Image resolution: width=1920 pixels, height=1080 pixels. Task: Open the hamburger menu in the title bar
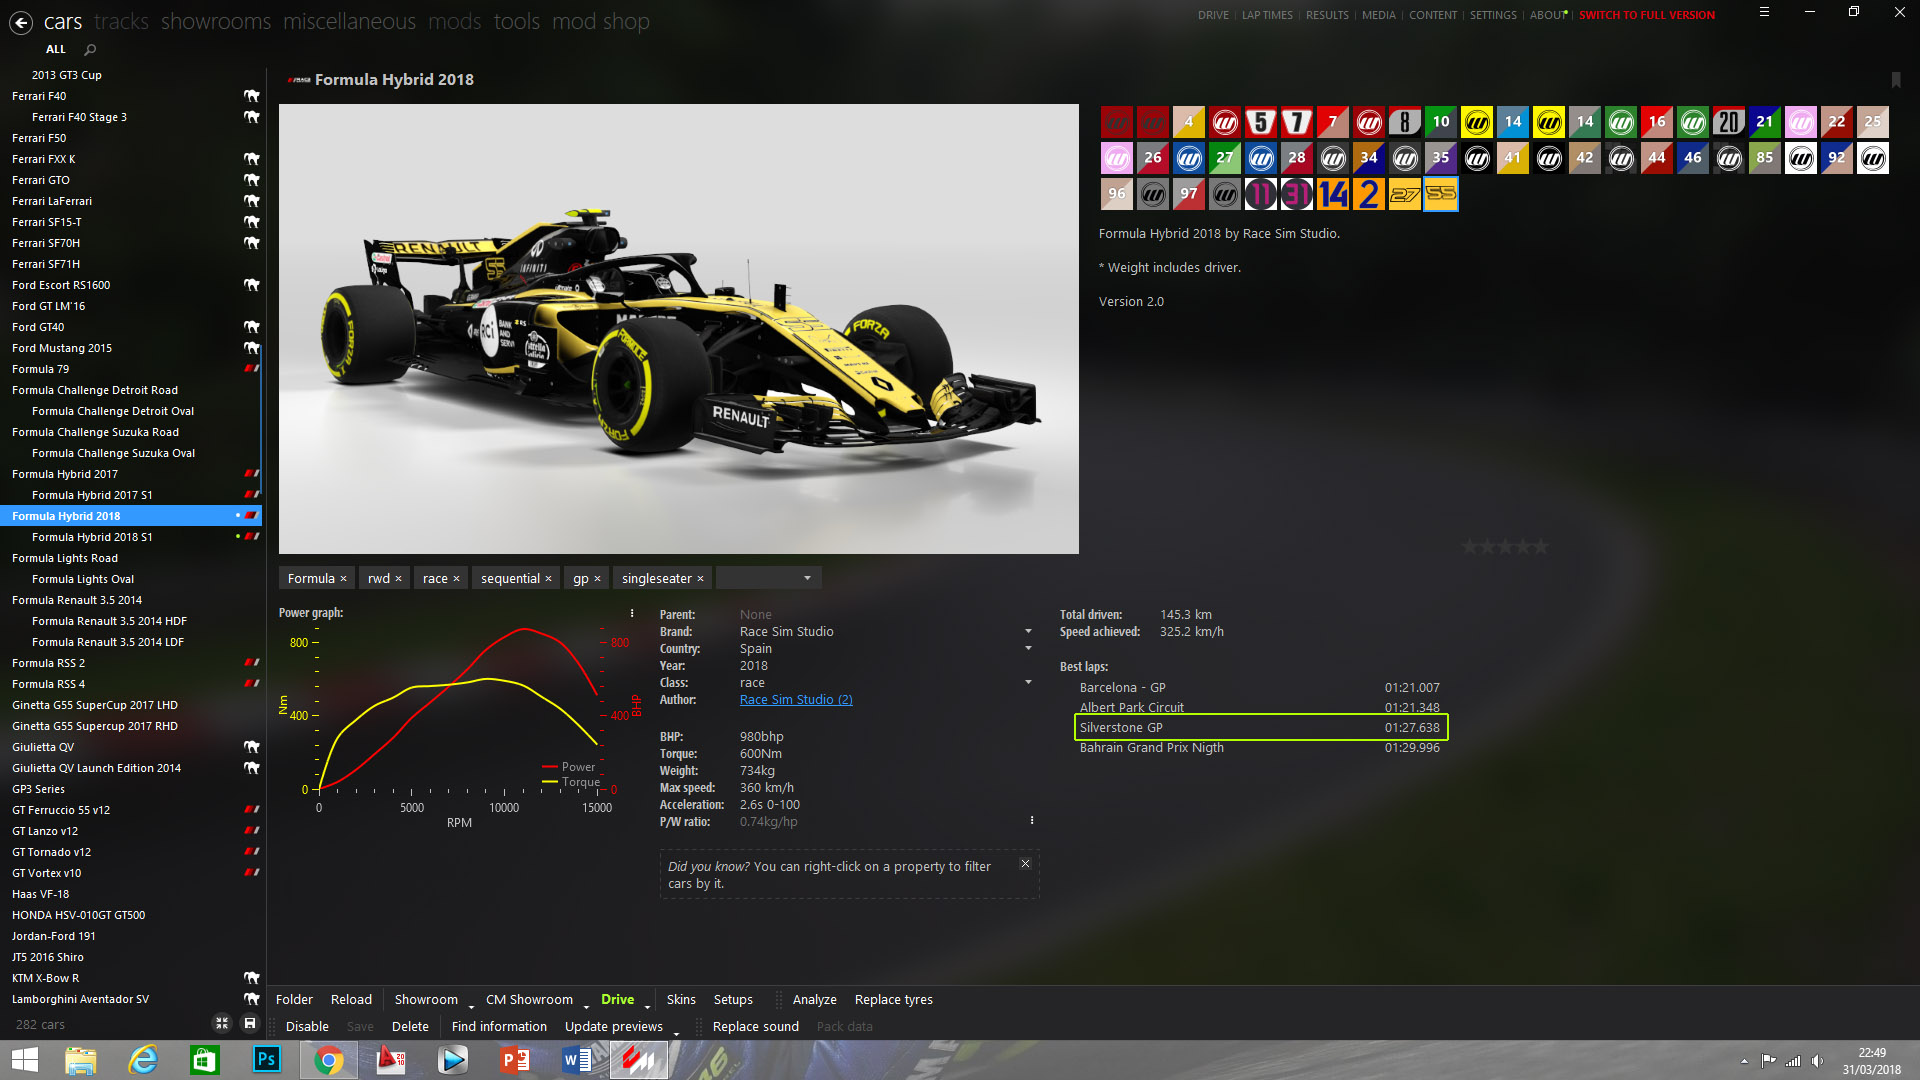pos(1764,12)
